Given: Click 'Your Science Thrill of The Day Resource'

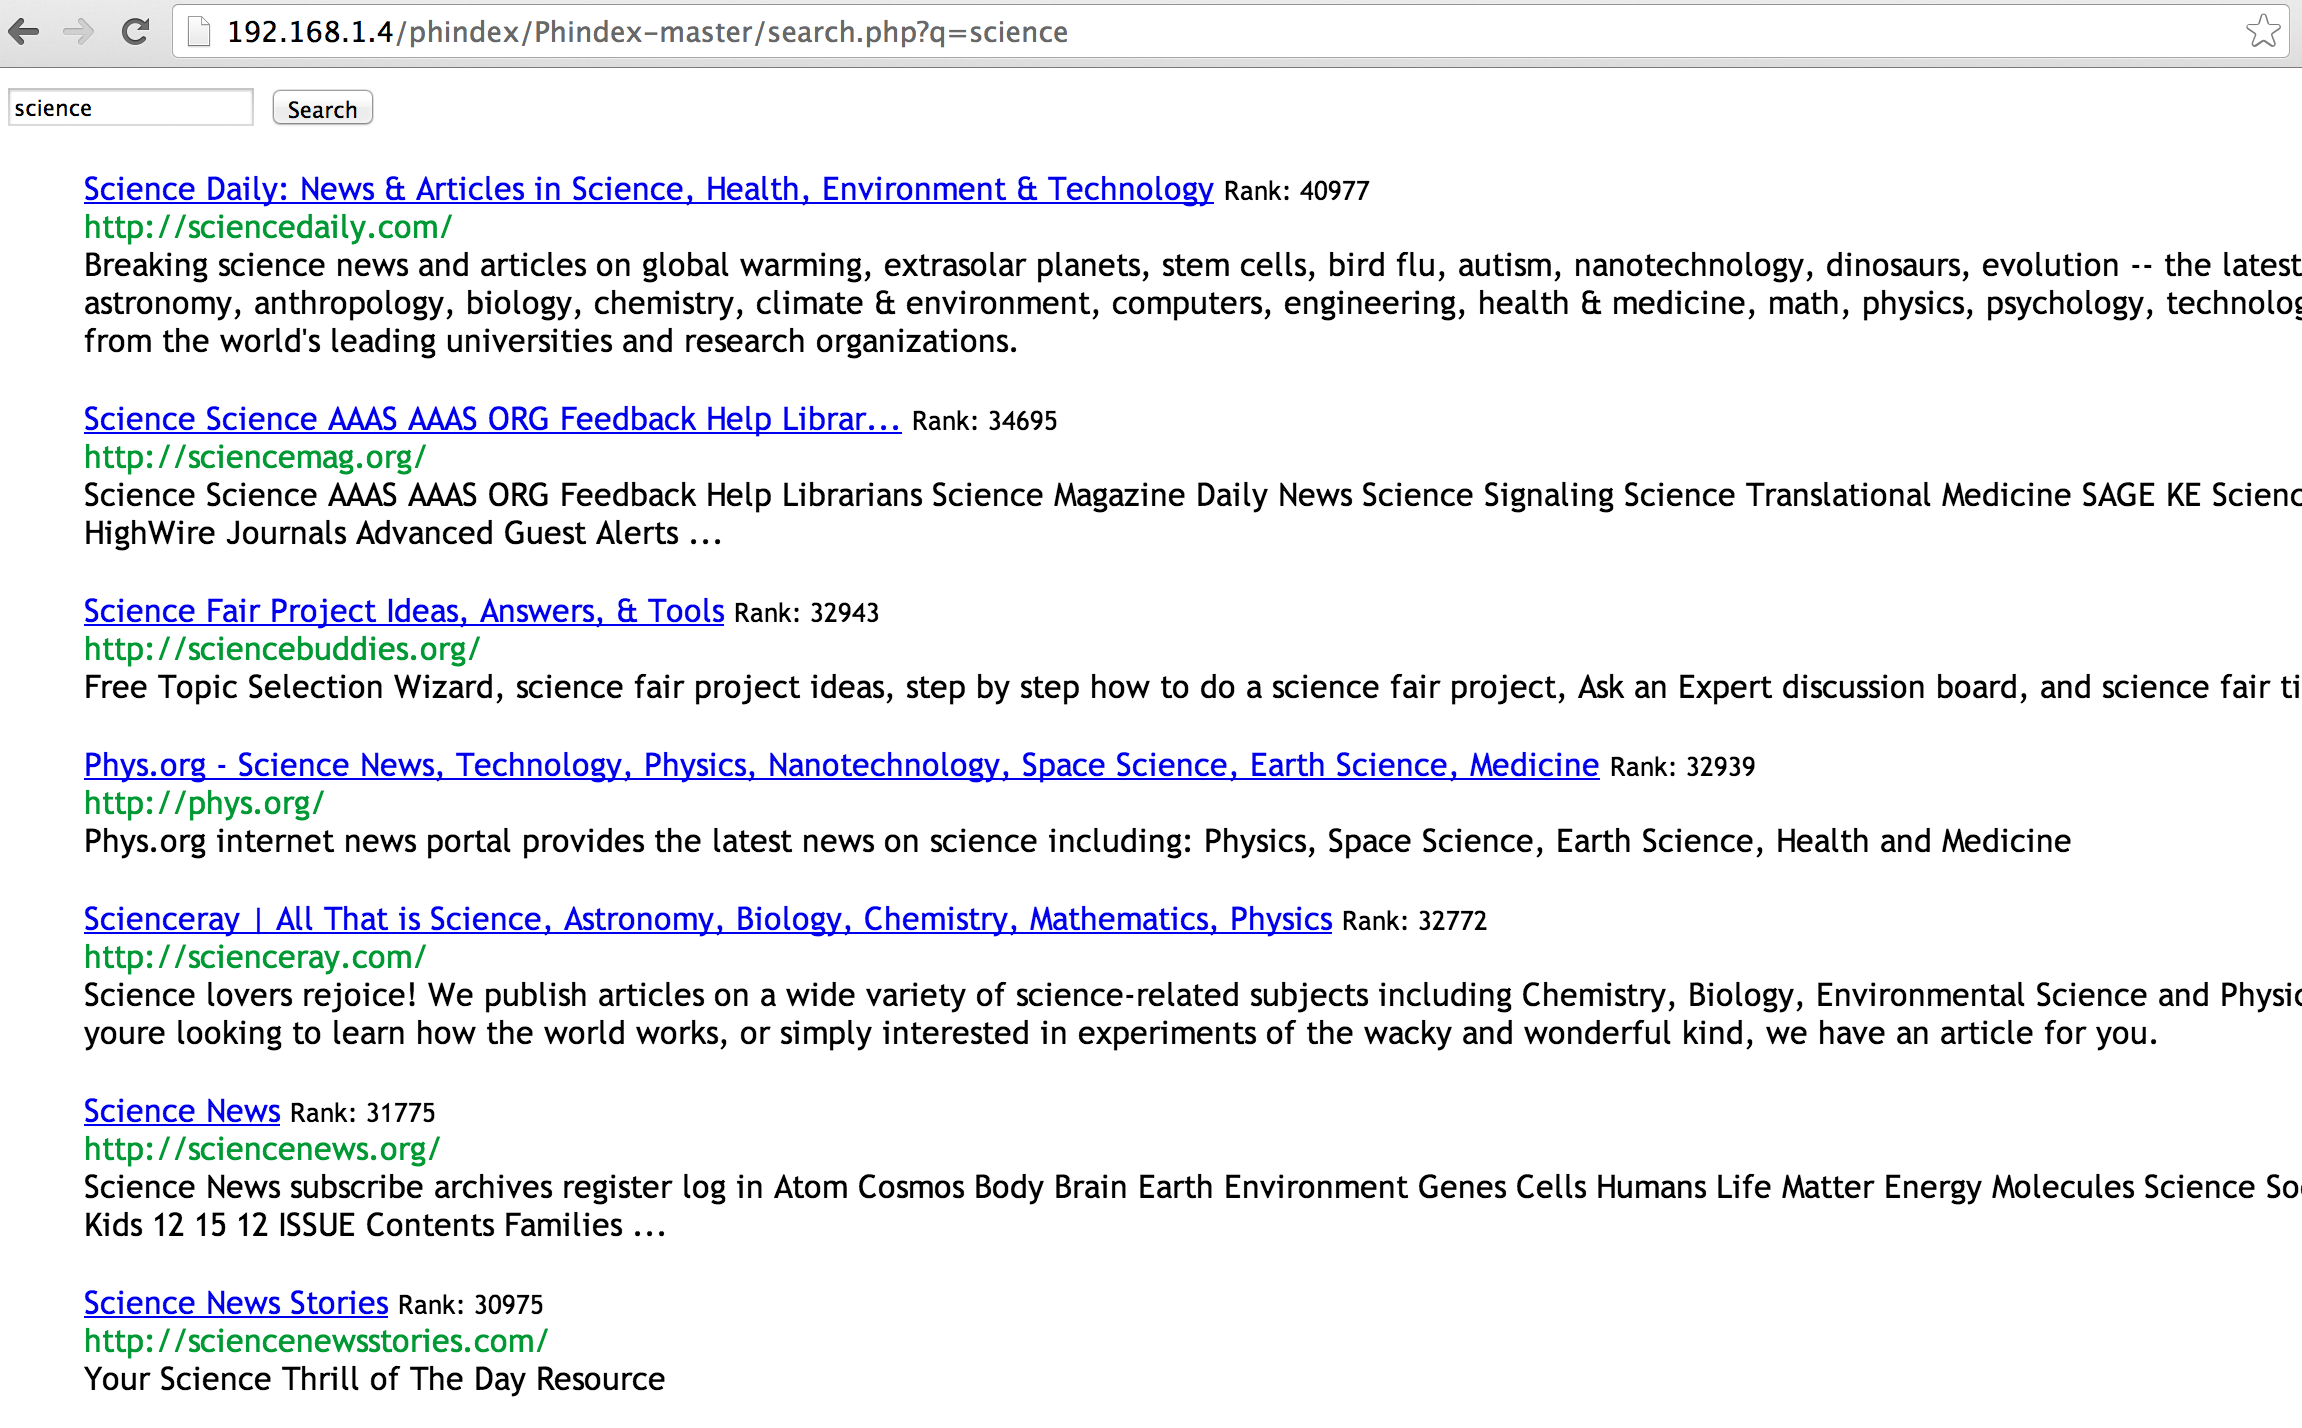Looking at the screenshot, I should click(375, 1379).
